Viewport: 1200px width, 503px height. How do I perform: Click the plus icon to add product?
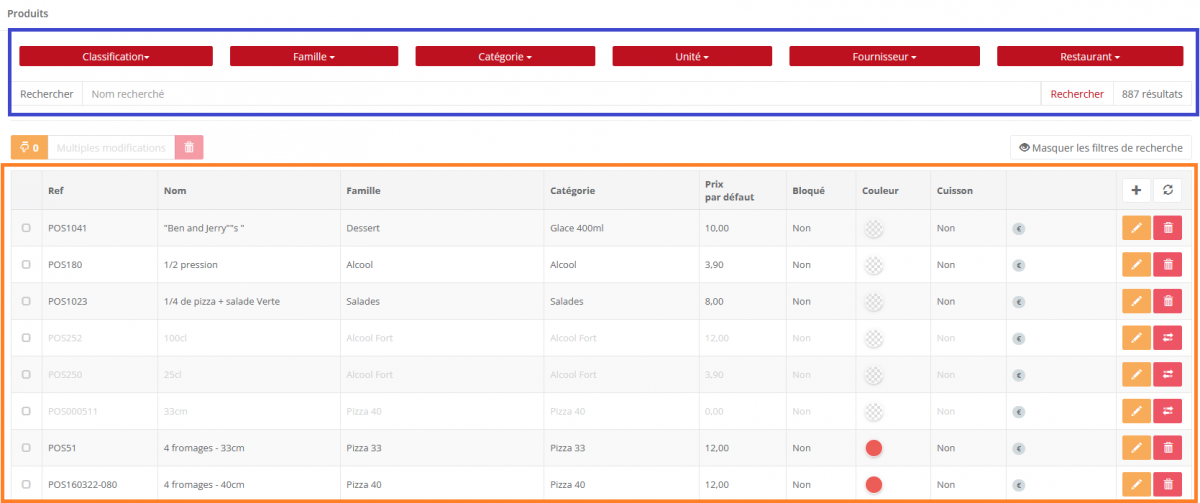pyautogui.click(x=1136, y=190)
